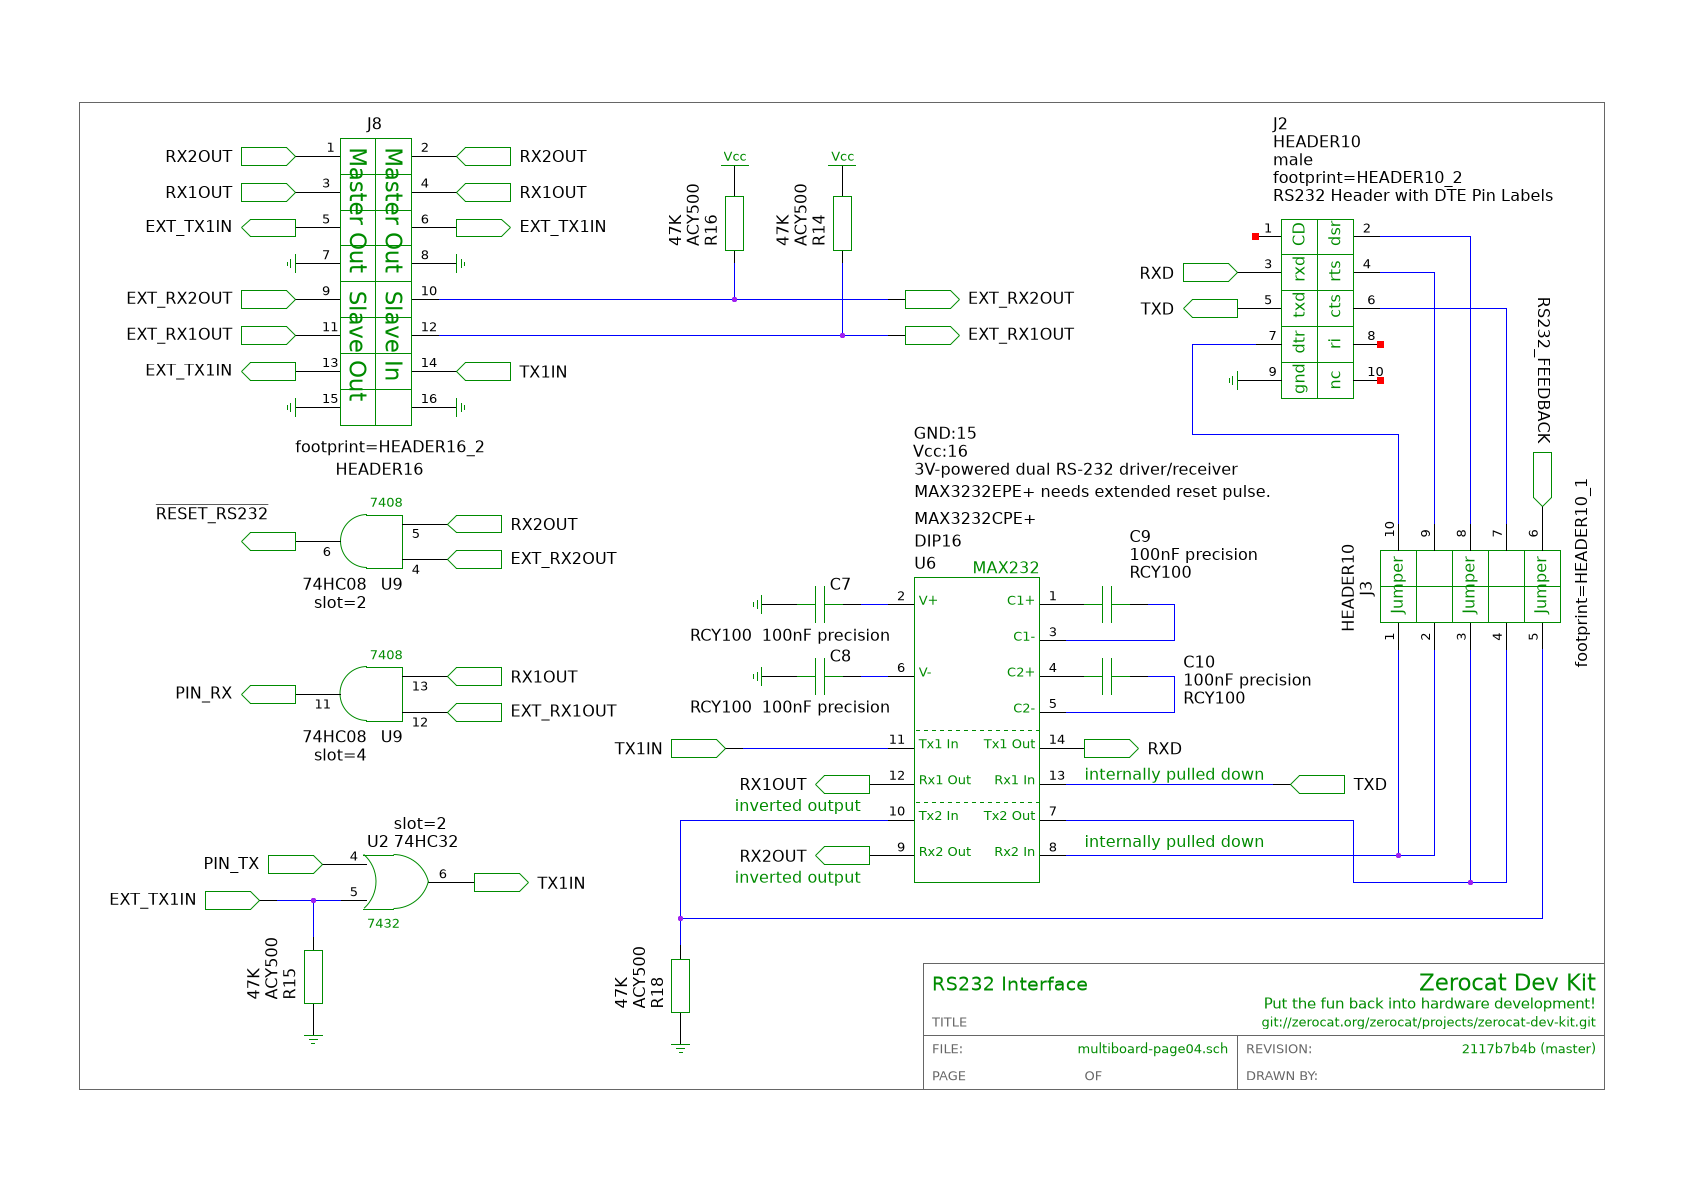
Task: Click the footprint=HEADER10_1 attribute text
Action: pos(1581,573)
